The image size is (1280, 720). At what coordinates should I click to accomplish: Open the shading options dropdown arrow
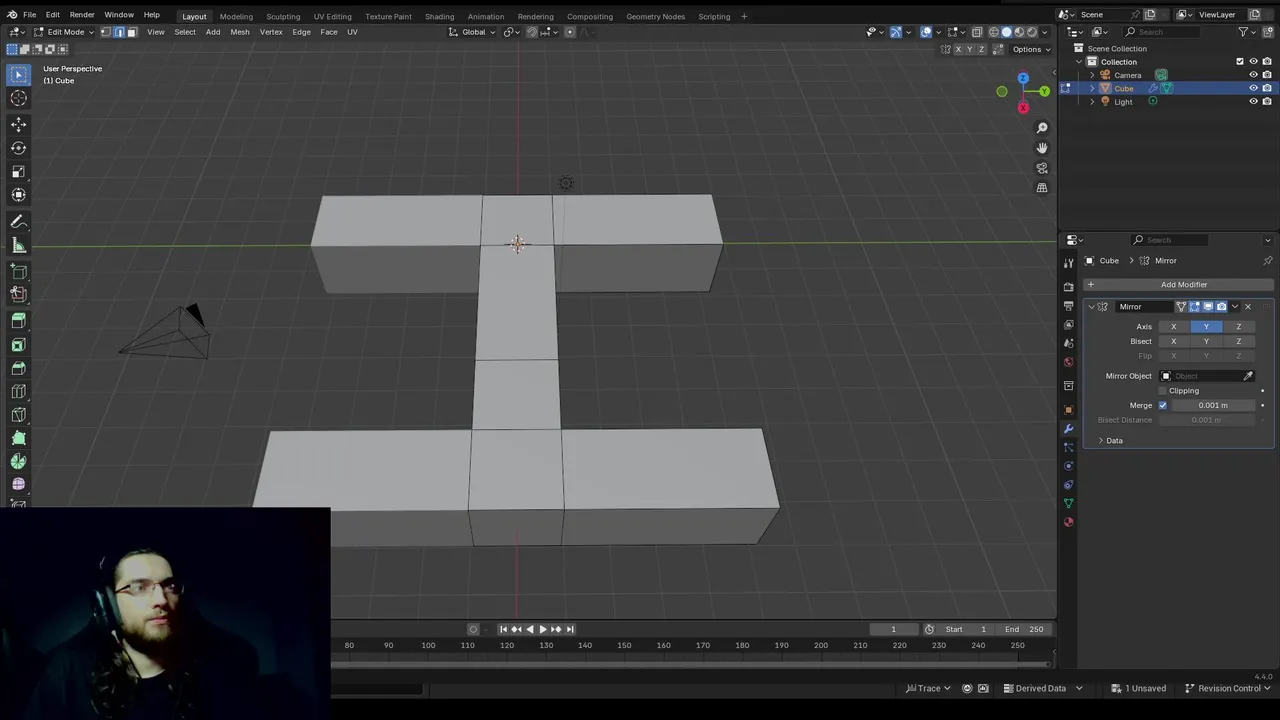(x=1046, y=32)
